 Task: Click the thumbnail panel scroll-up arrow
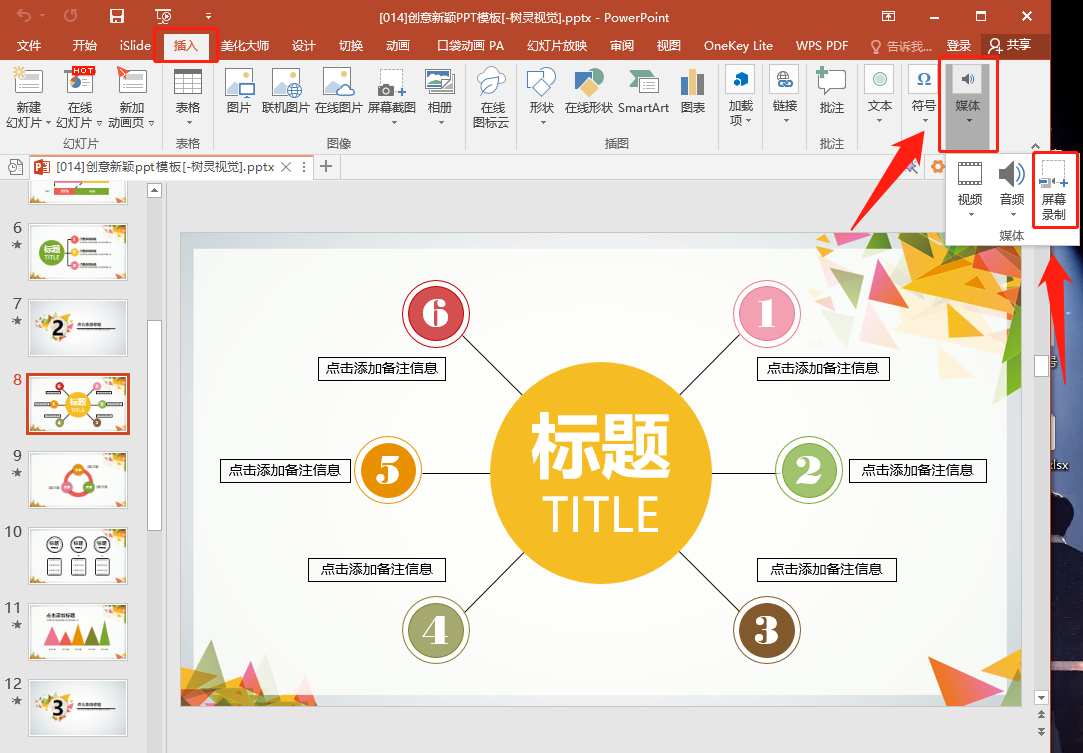155,190
